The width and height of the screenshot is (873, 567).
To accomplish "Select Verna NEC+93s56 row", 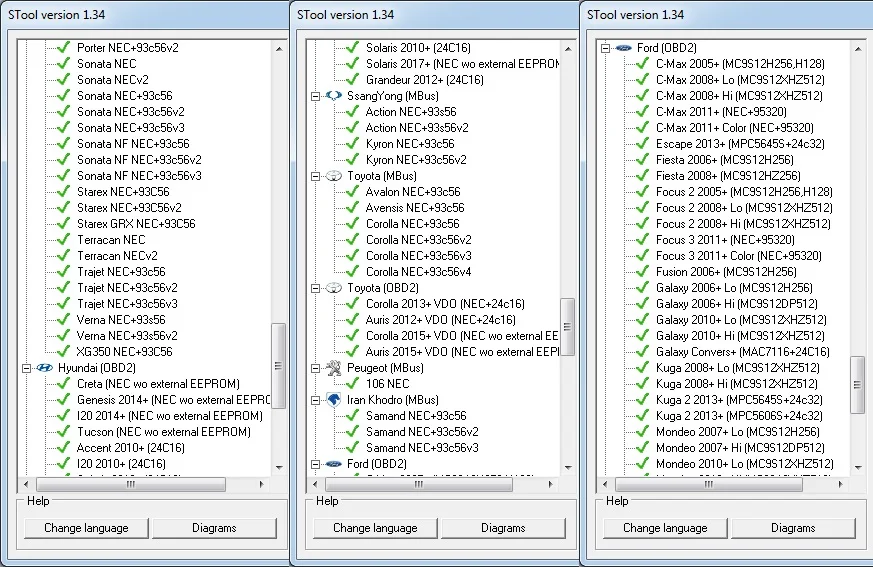I will 121,320.
